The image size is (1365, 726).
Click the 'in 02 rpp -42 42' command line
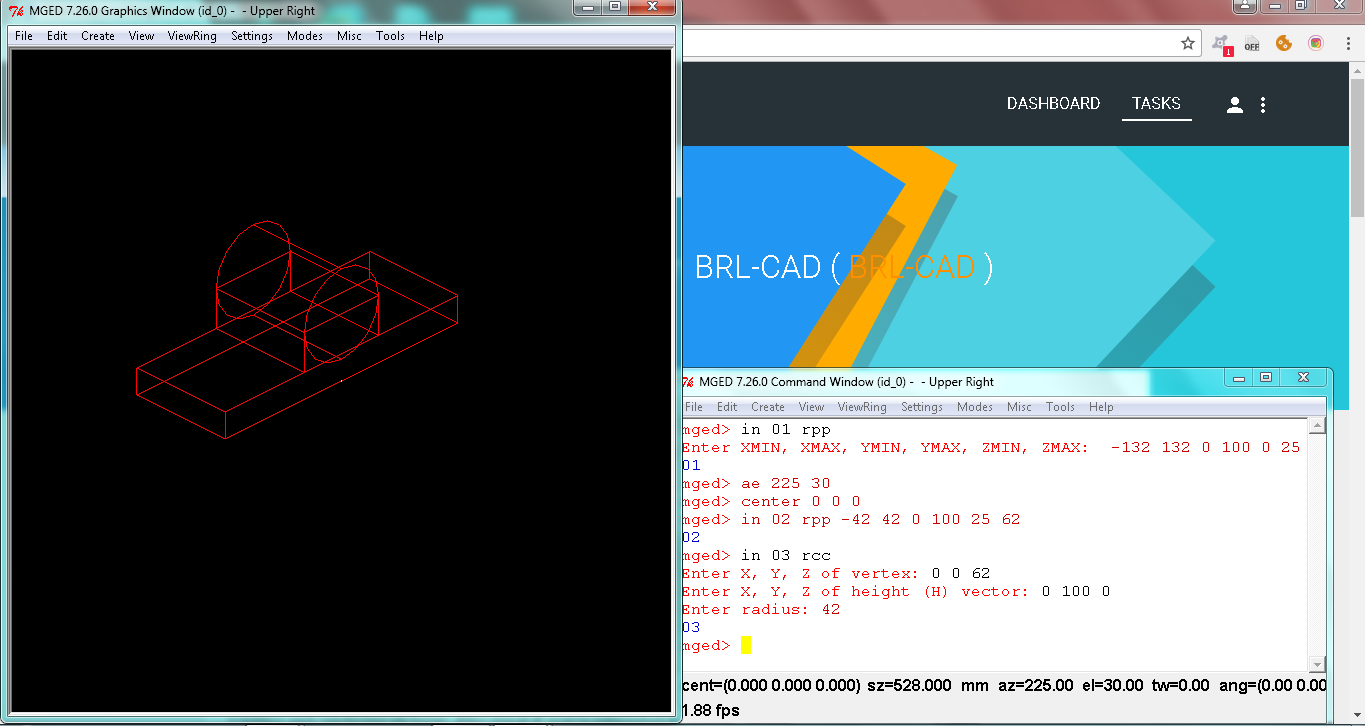851,520
